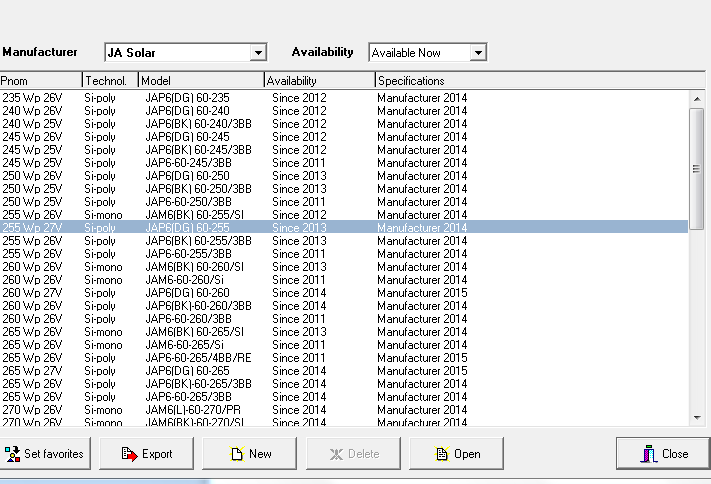Select row JAP6(BK) 60-245/3BB

pos(344,150)
